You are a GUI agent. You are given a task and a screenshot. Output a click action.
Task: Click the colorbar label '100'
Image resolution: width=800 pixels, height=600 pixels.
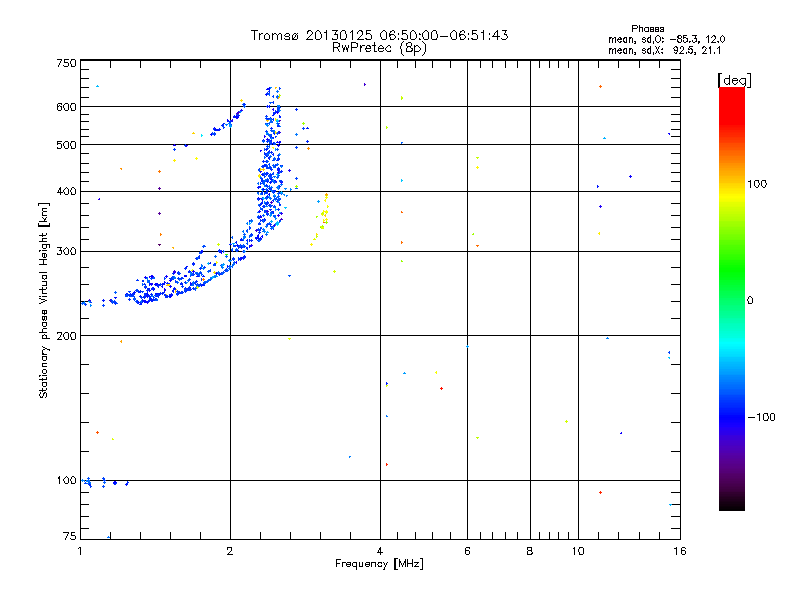[757, 184]
